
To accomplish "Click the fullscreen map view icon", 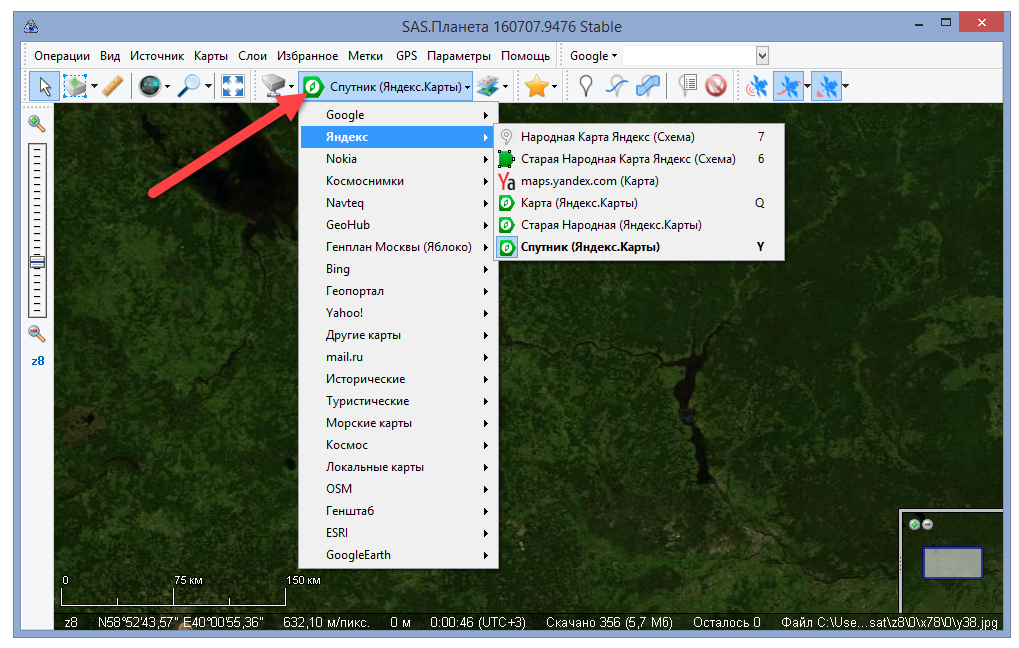I will pyautogui.click(x=232, y=87).
